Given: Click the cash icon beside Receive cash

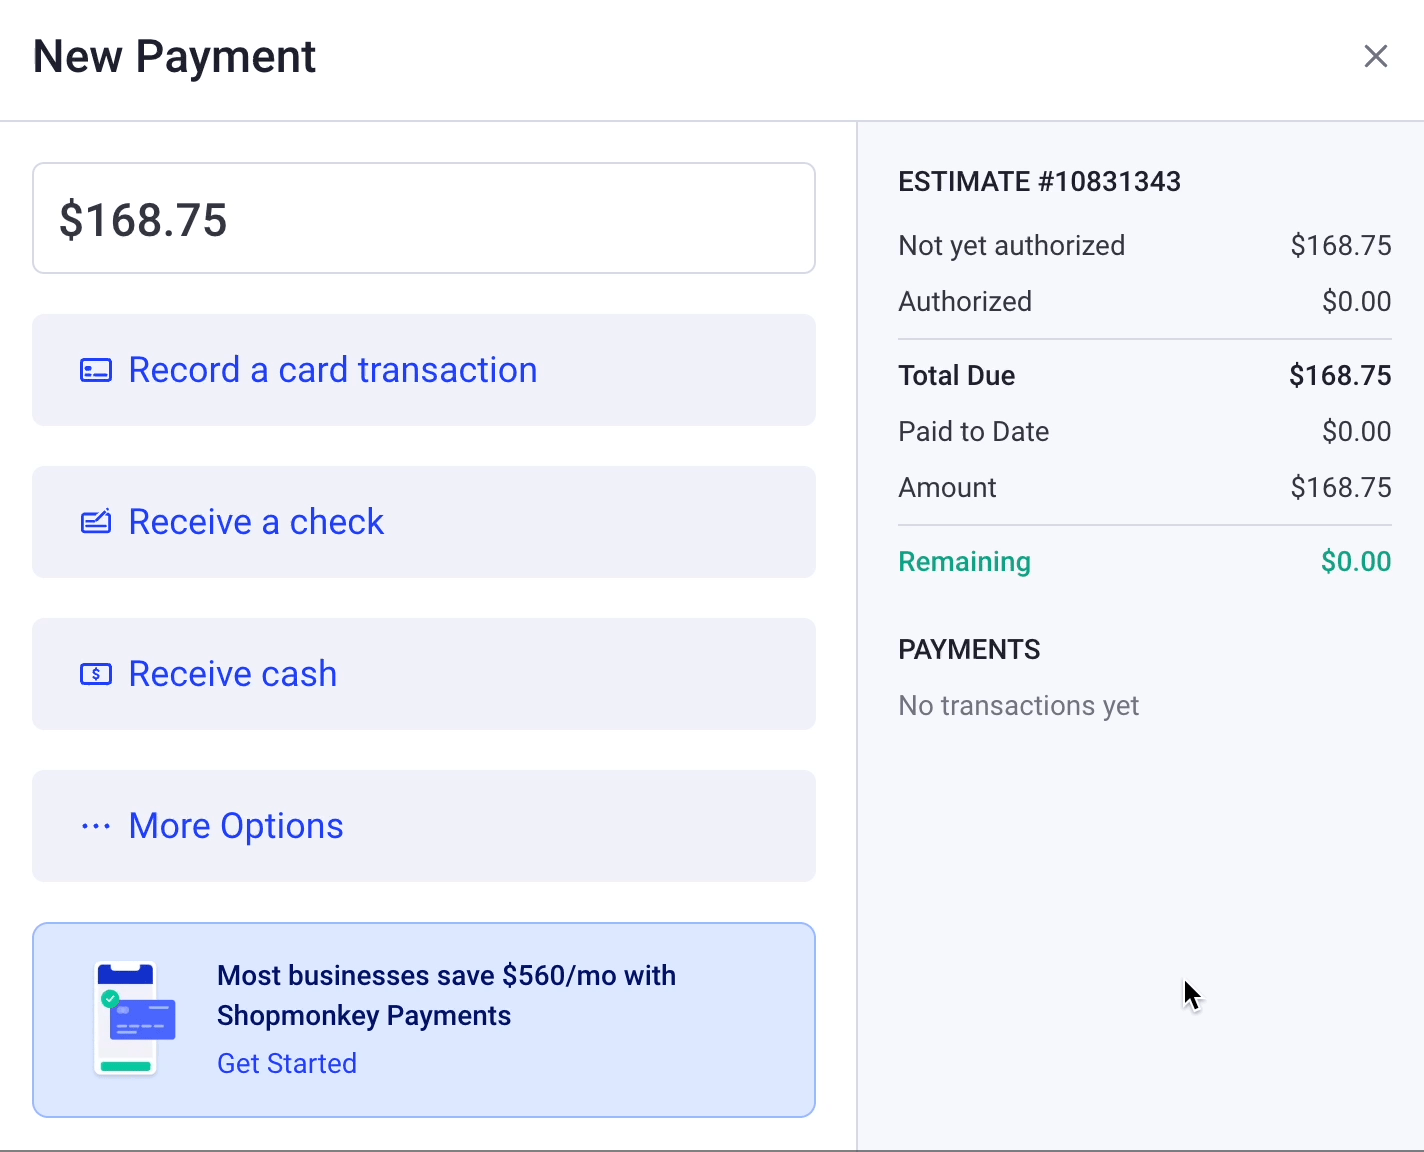Looking at the screenshot, I should tap(96, 674).
